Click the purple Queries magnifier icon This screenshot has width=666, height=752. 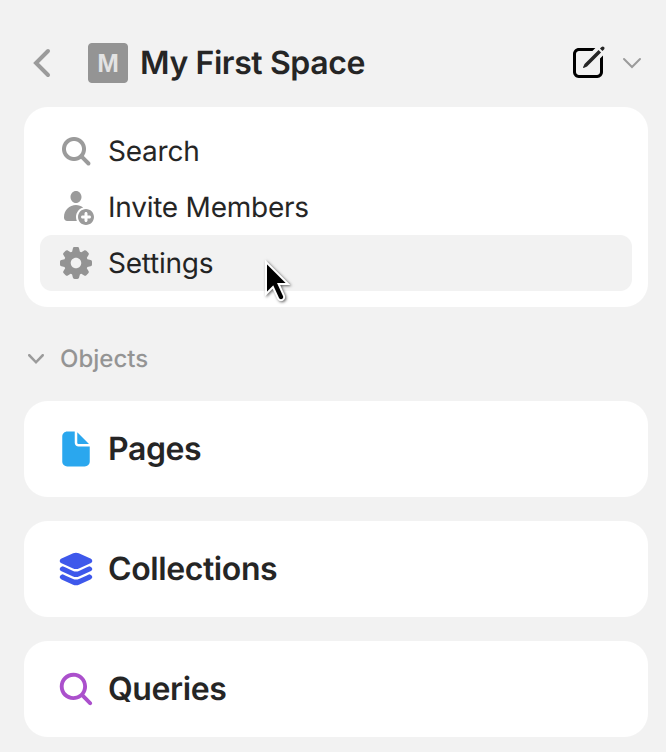coord(76,689)
